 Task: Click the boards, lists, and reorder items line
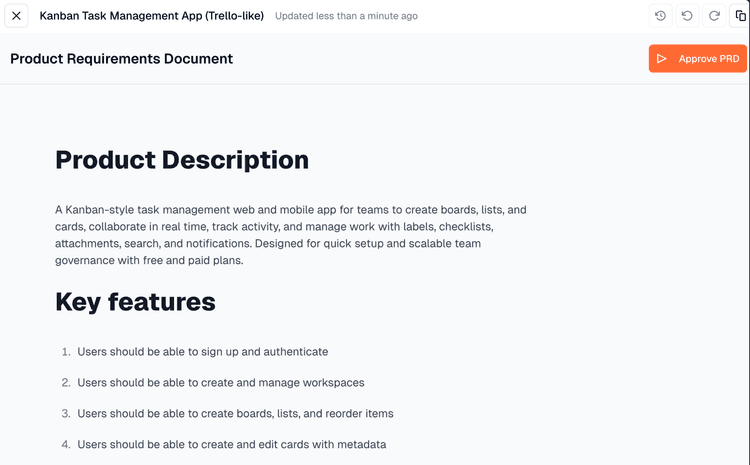click(235, 413)
